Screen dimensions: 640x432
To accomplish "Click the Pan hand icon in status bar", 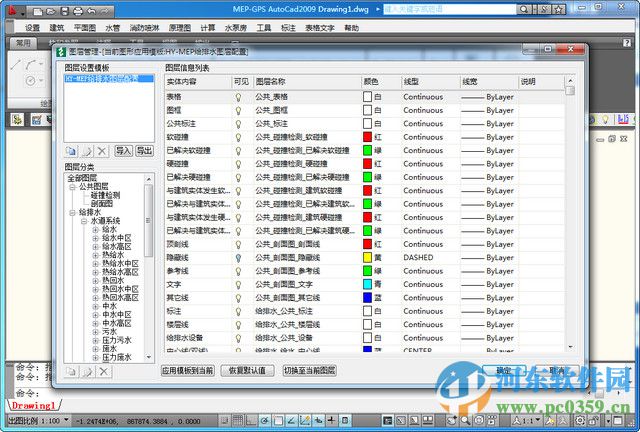I will point(452,420).
